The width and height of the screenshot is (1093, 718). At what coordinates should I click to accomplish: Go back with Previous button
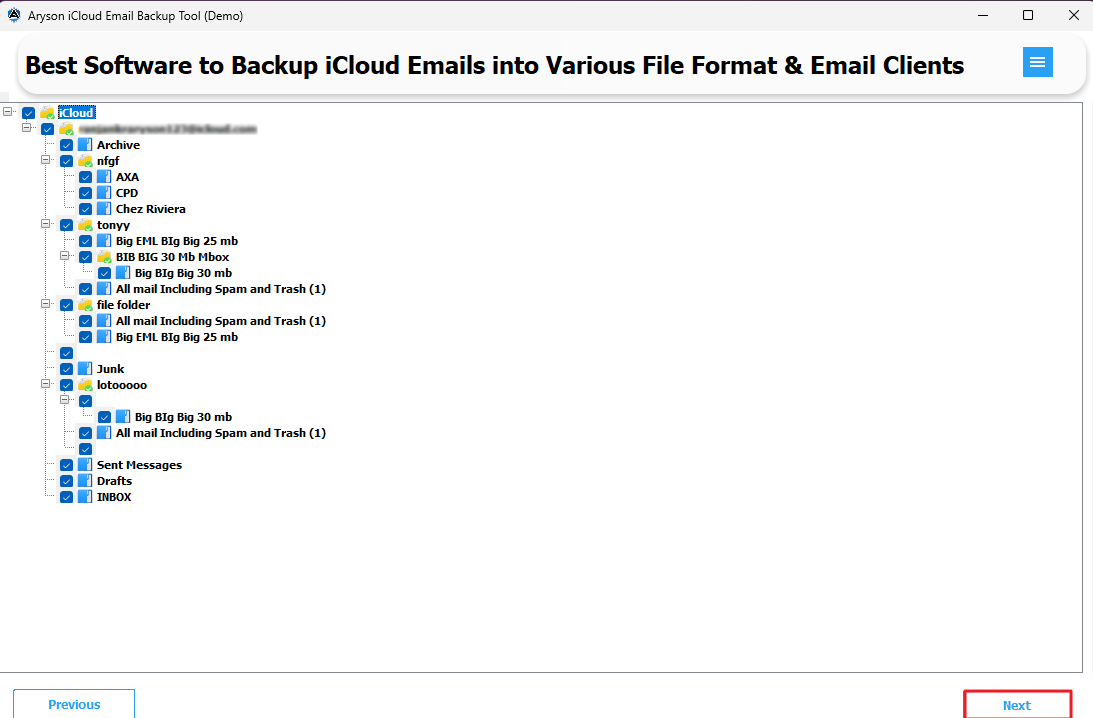click(74, 704)
